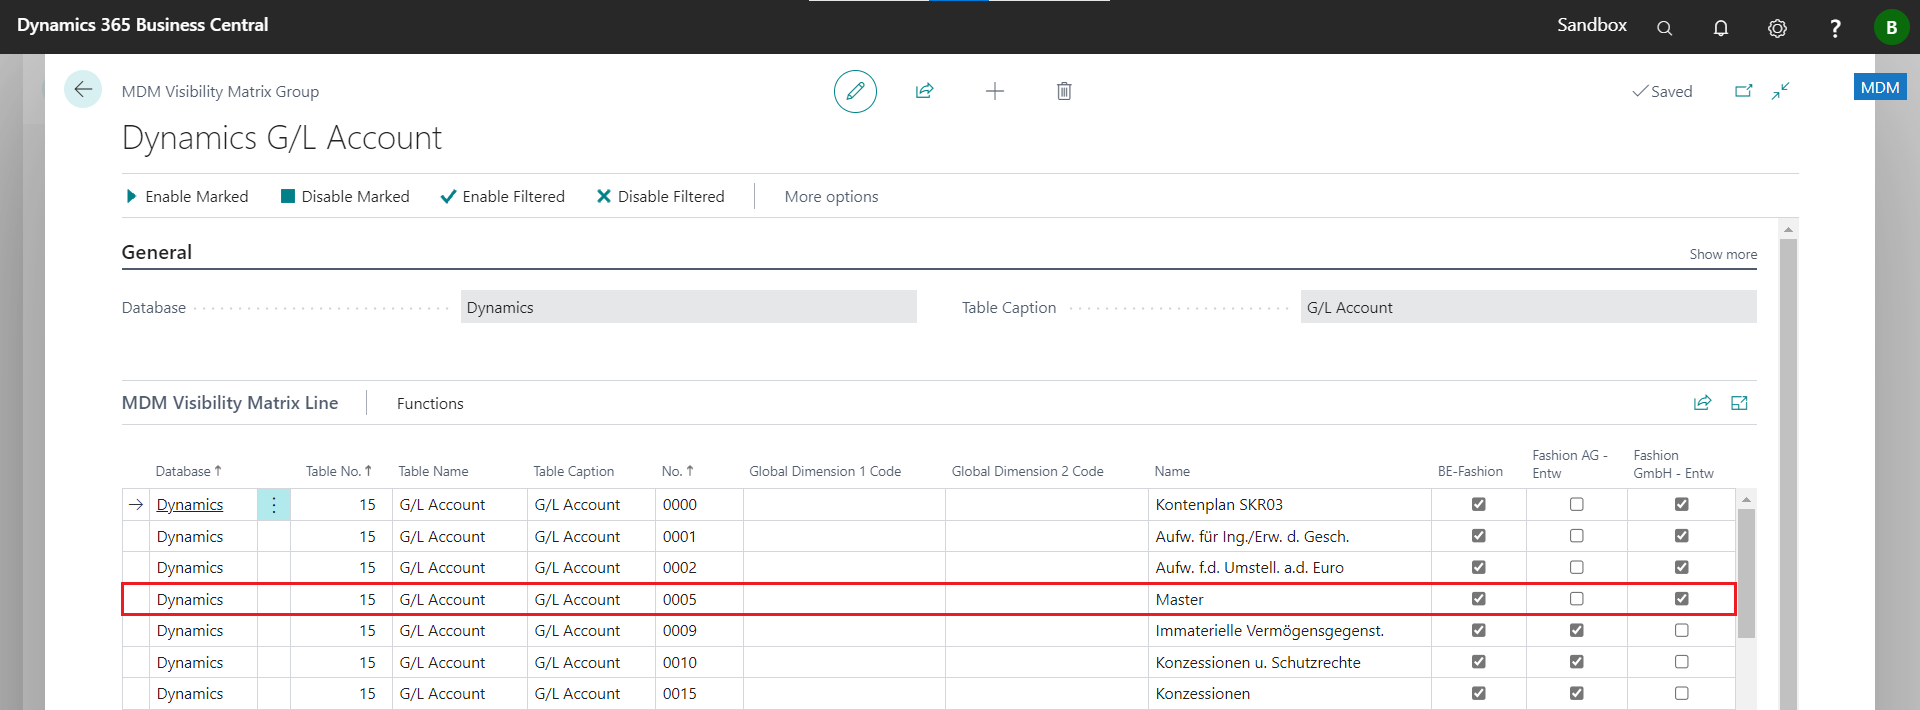Click the matrix list scrollbar thumb
Image resolution: width=1920 pixels, height=710 pixels.
click(1746, 573)
